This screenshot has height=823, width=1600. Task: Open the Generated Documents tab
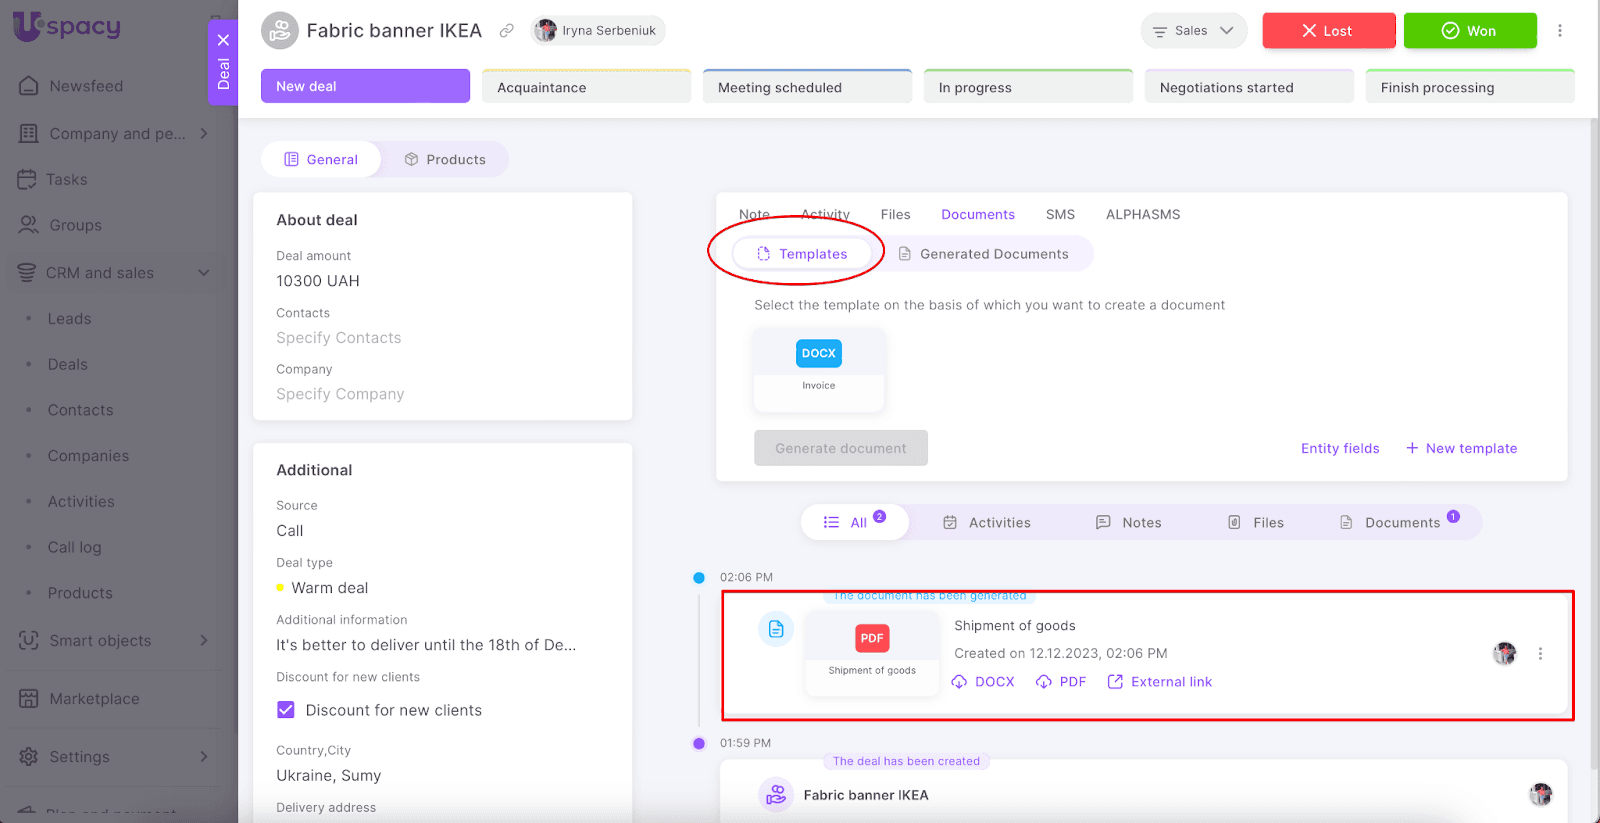coord(983,254)
